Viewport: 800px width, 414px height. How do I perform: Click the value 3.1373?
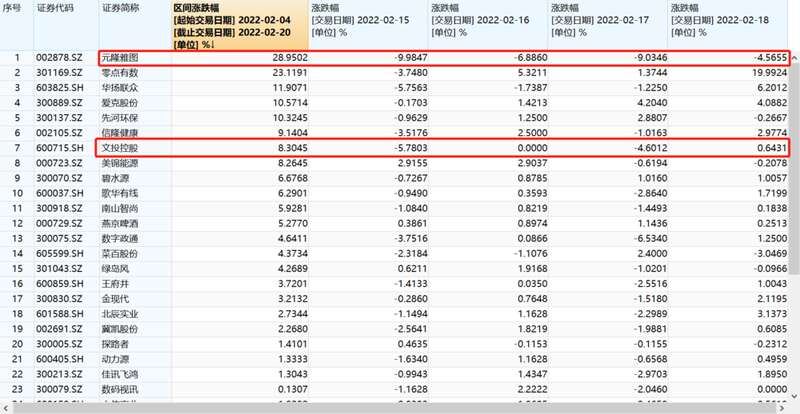tap(772, 314)
